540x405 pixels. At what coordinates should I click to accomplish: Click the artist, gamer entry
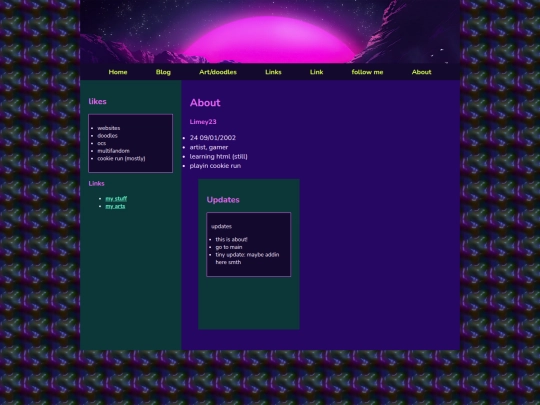coord(209,147)
